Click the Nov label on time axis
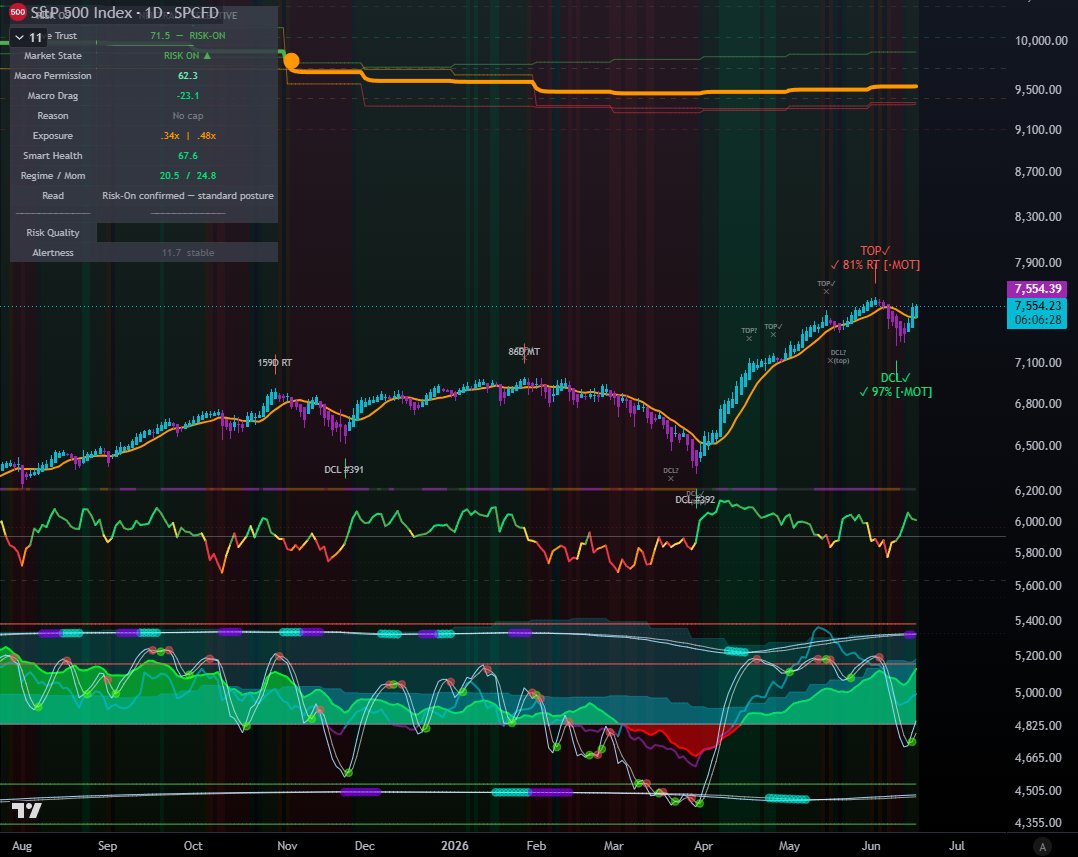This screenshot has width=1078, height=857. [287, 845]
